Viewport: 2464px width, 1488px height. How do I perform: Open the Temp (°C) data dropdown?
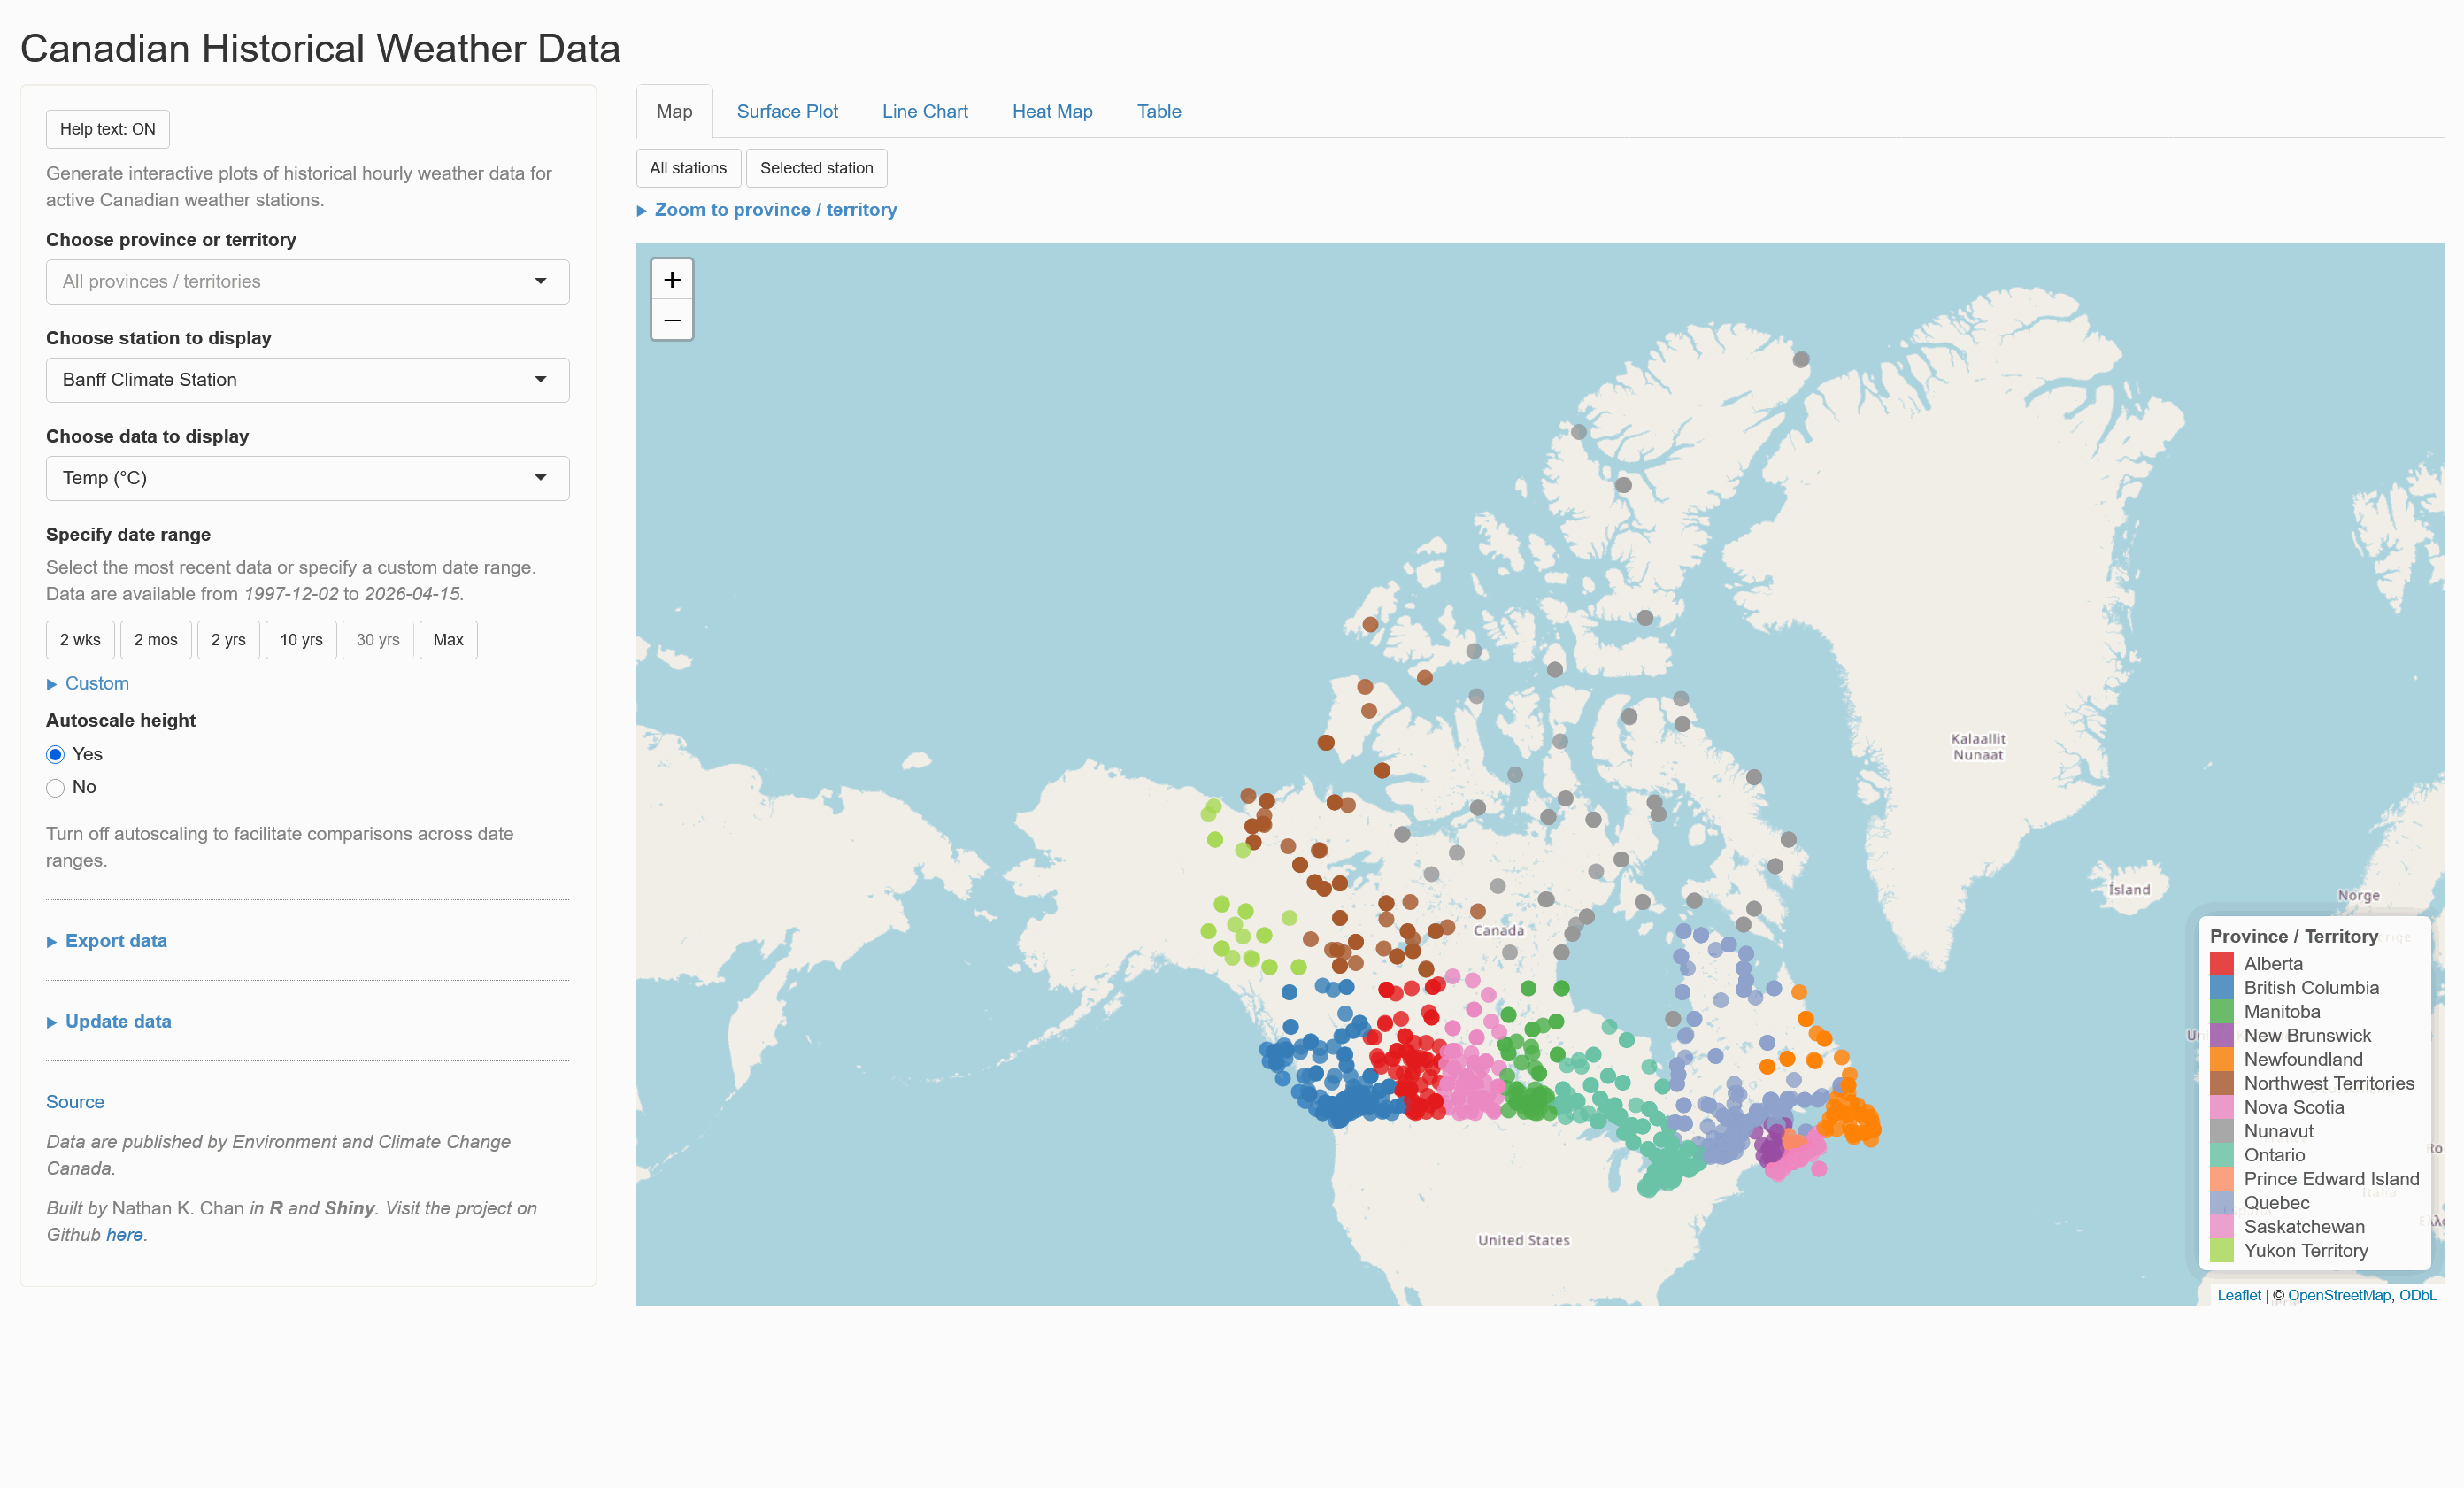308,478
